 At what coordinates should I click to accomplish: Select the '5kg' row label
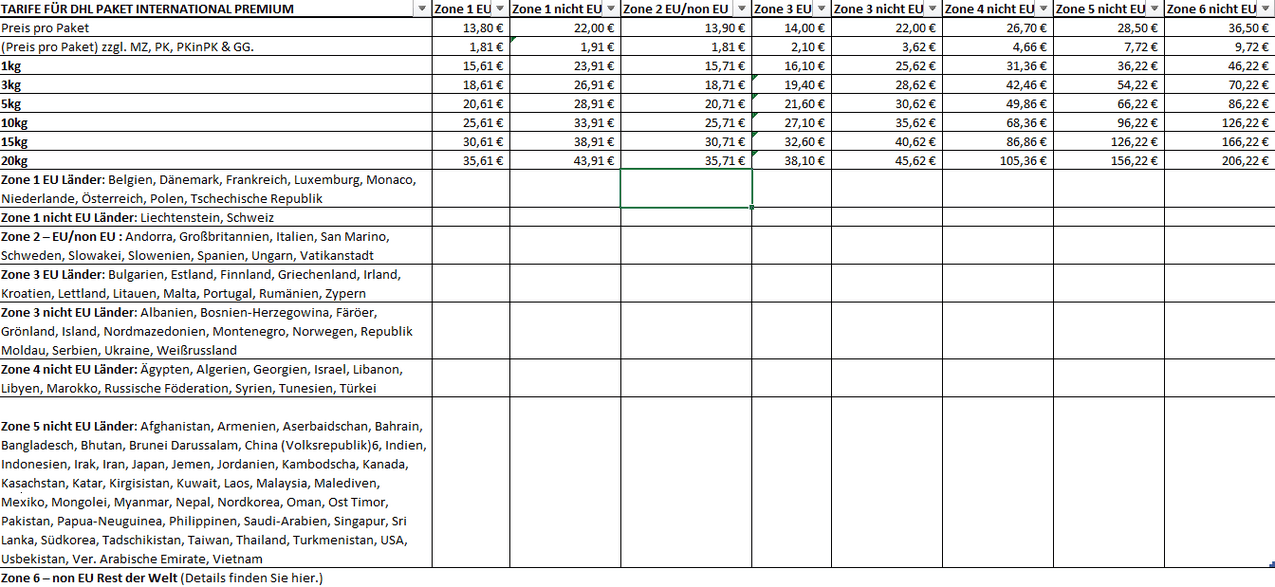click(216, 104)
